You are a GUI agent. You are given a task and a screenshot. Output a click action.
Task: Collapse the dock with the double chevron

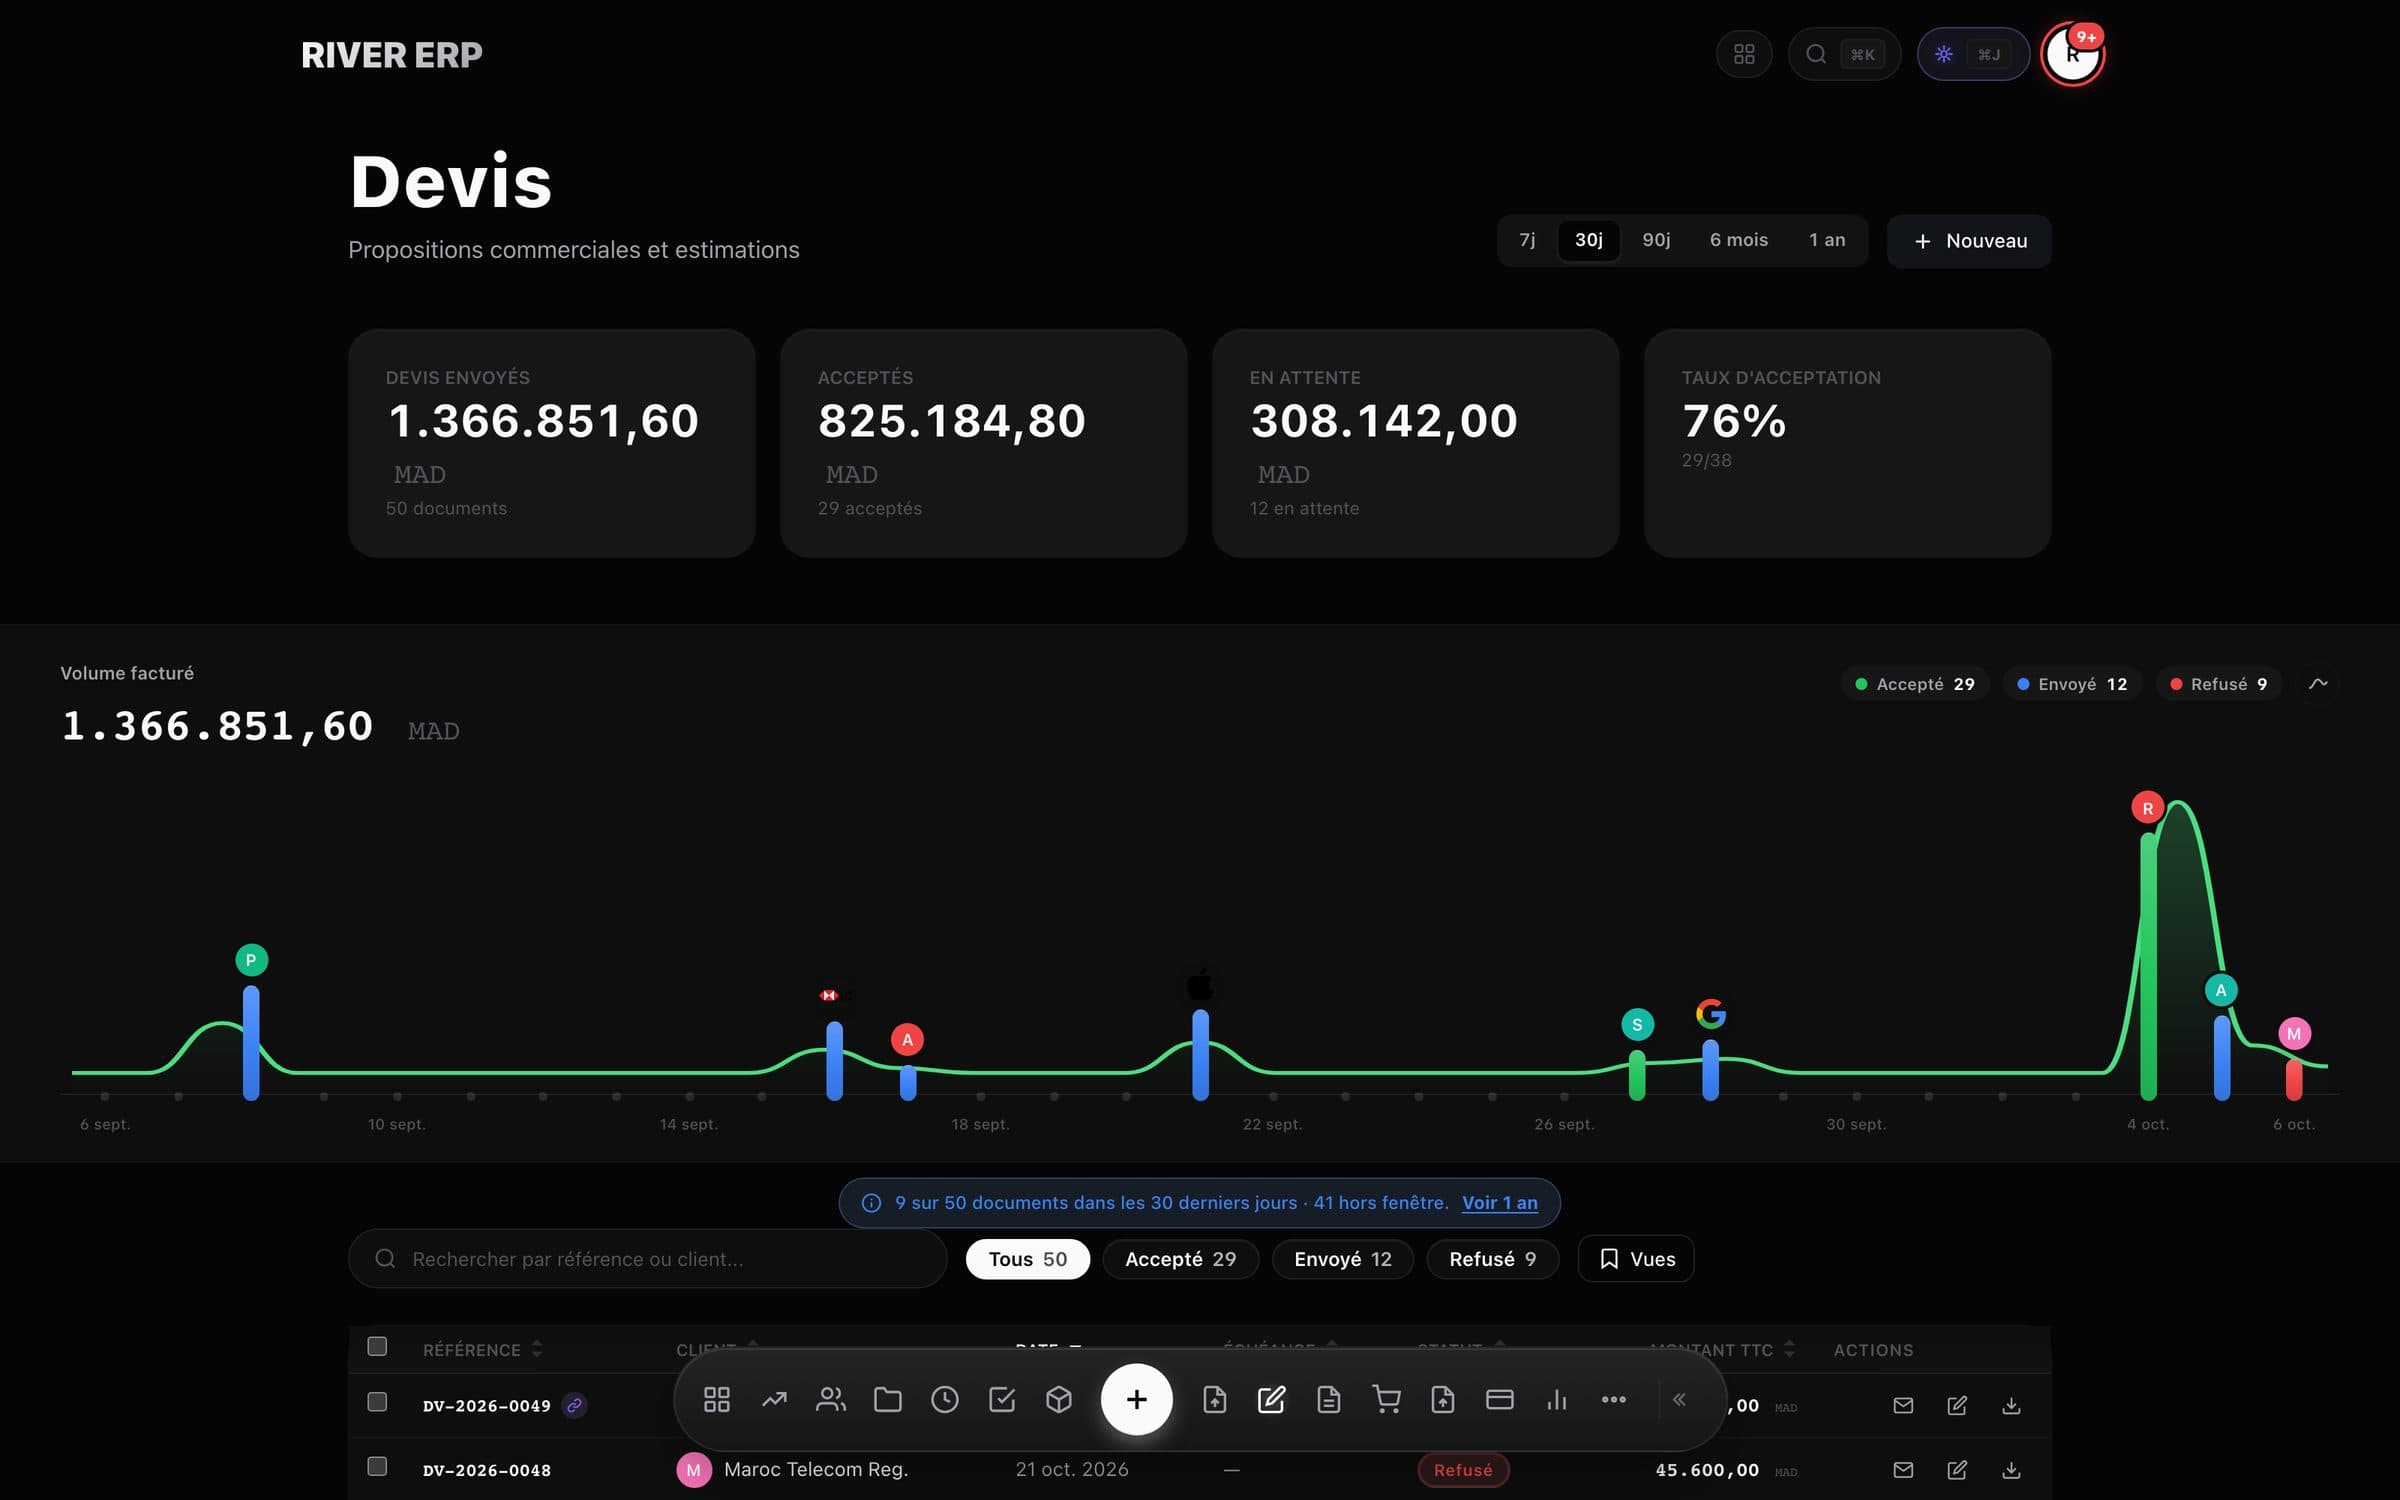[x=1680, y=1399]
